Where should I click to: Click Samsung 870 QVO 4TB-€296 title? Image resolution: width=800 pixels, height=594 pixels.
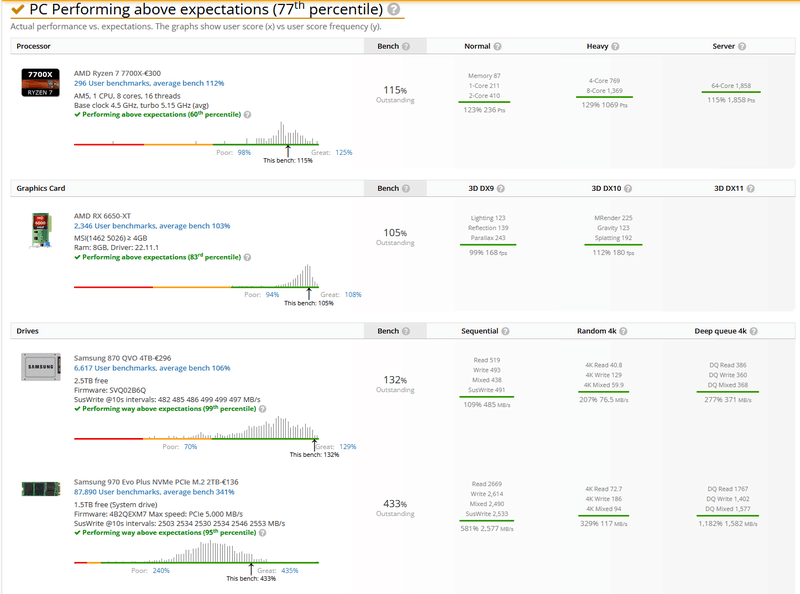pyautogui.click(x=122, y=358)
